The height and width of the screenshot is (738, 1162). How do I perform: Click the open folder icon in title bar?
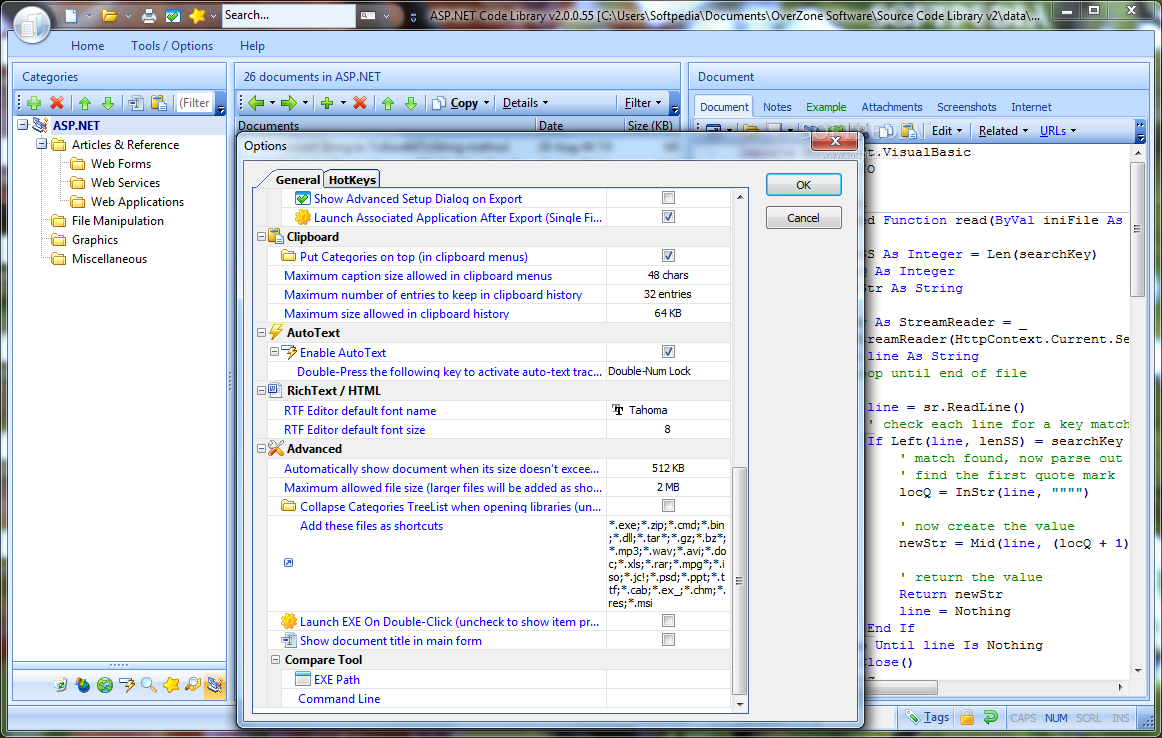click(x=110, y=15)
